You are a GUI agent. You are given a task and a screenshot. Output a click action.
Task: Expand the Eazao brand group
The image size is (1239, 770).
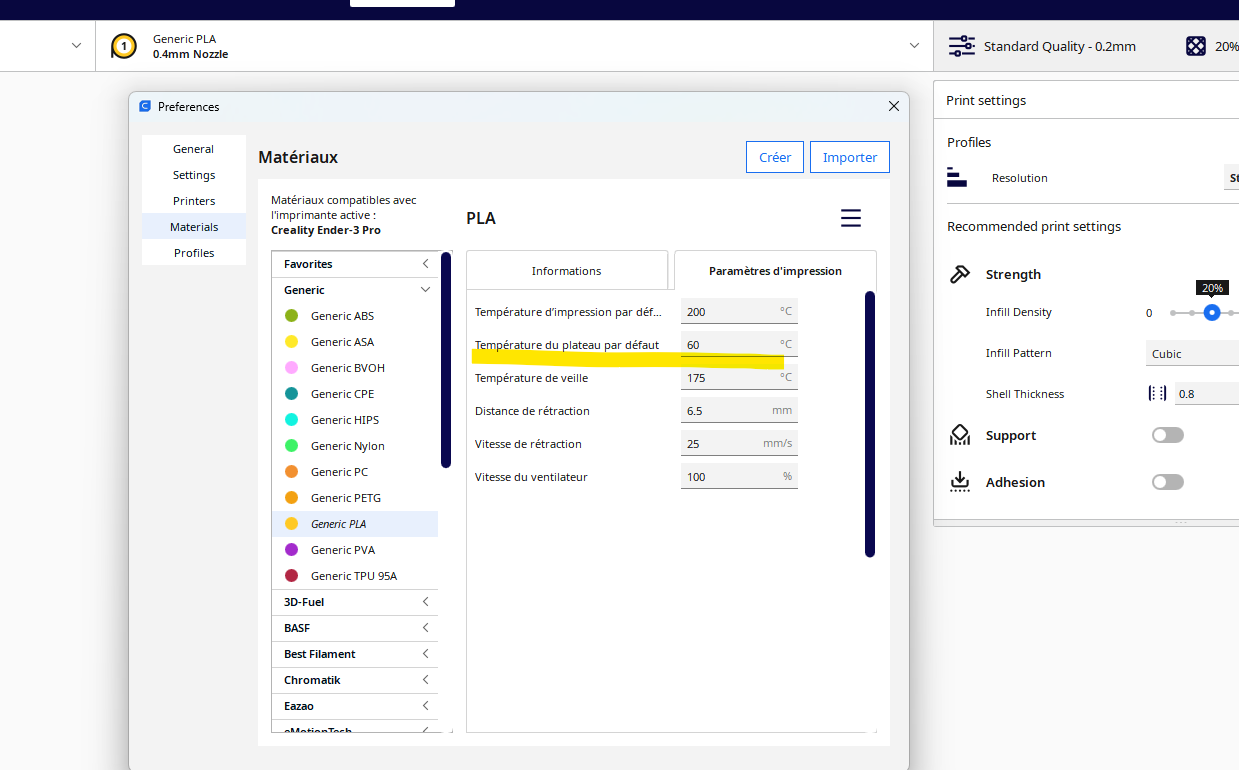click(426, 706)
